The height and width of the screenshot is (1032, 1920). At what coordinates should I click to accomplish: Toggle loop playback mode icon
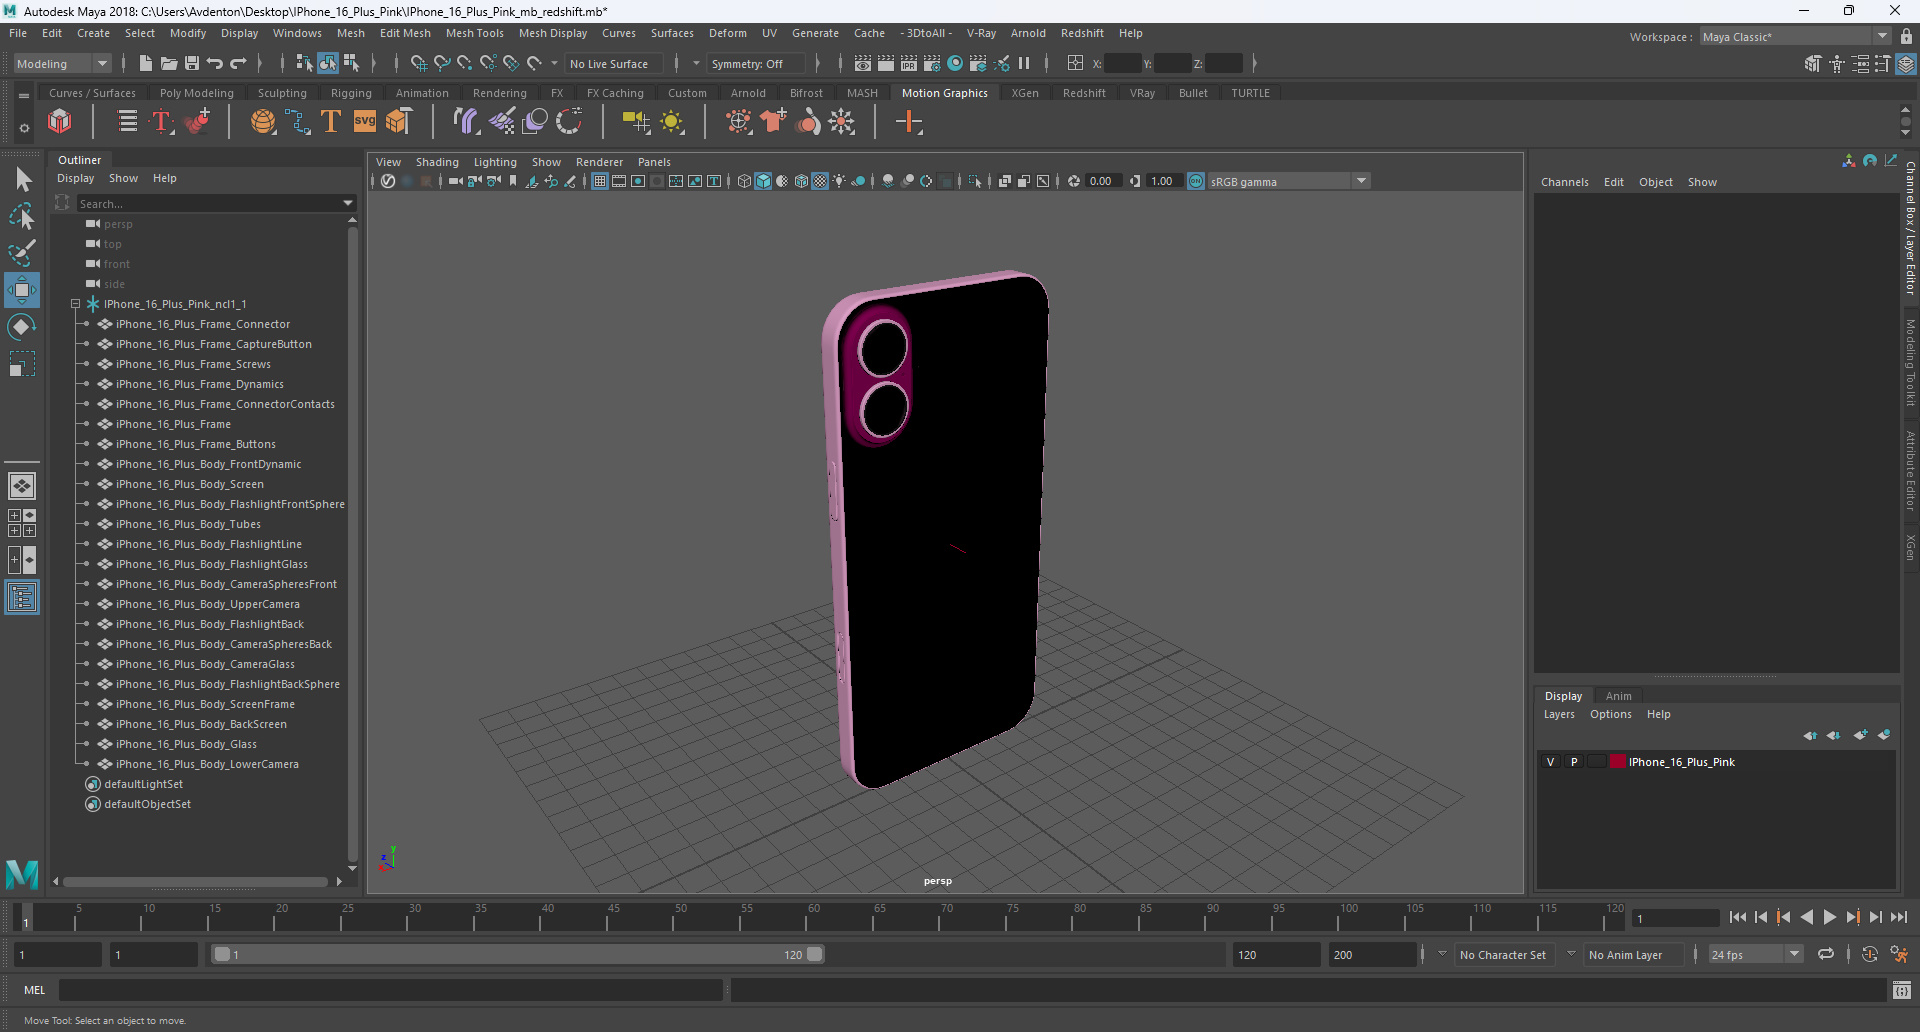pyautogui.click(x=1826, y=954)
